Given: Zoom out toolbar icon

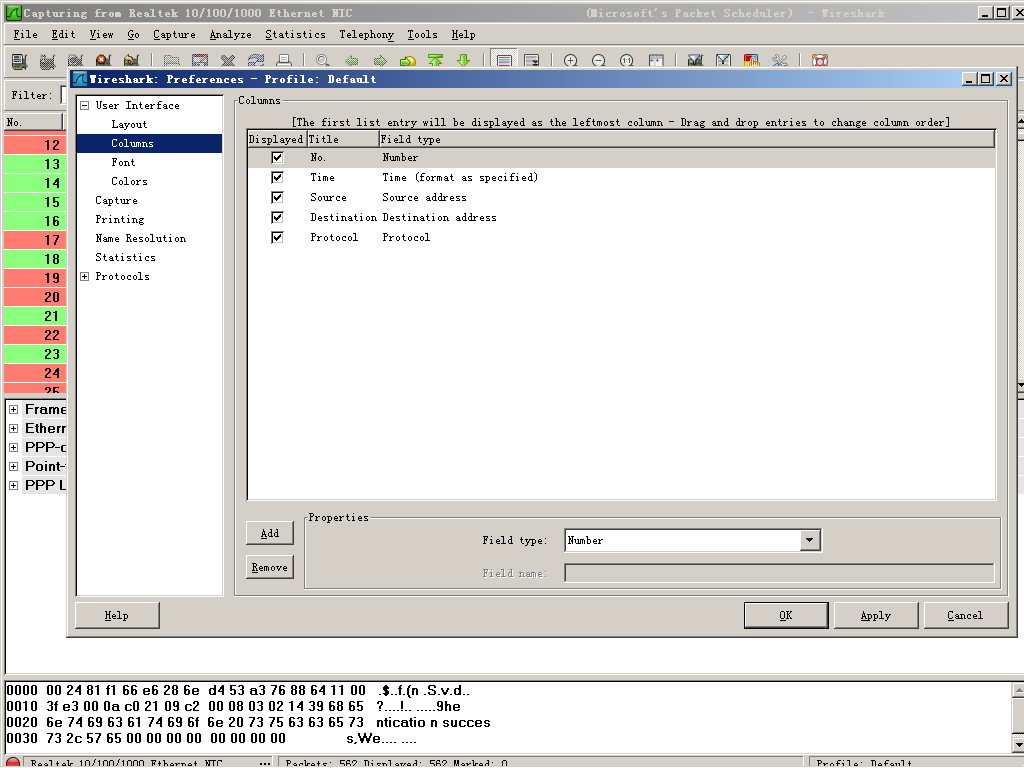Looking at the screenshot, I should (599, 61).
